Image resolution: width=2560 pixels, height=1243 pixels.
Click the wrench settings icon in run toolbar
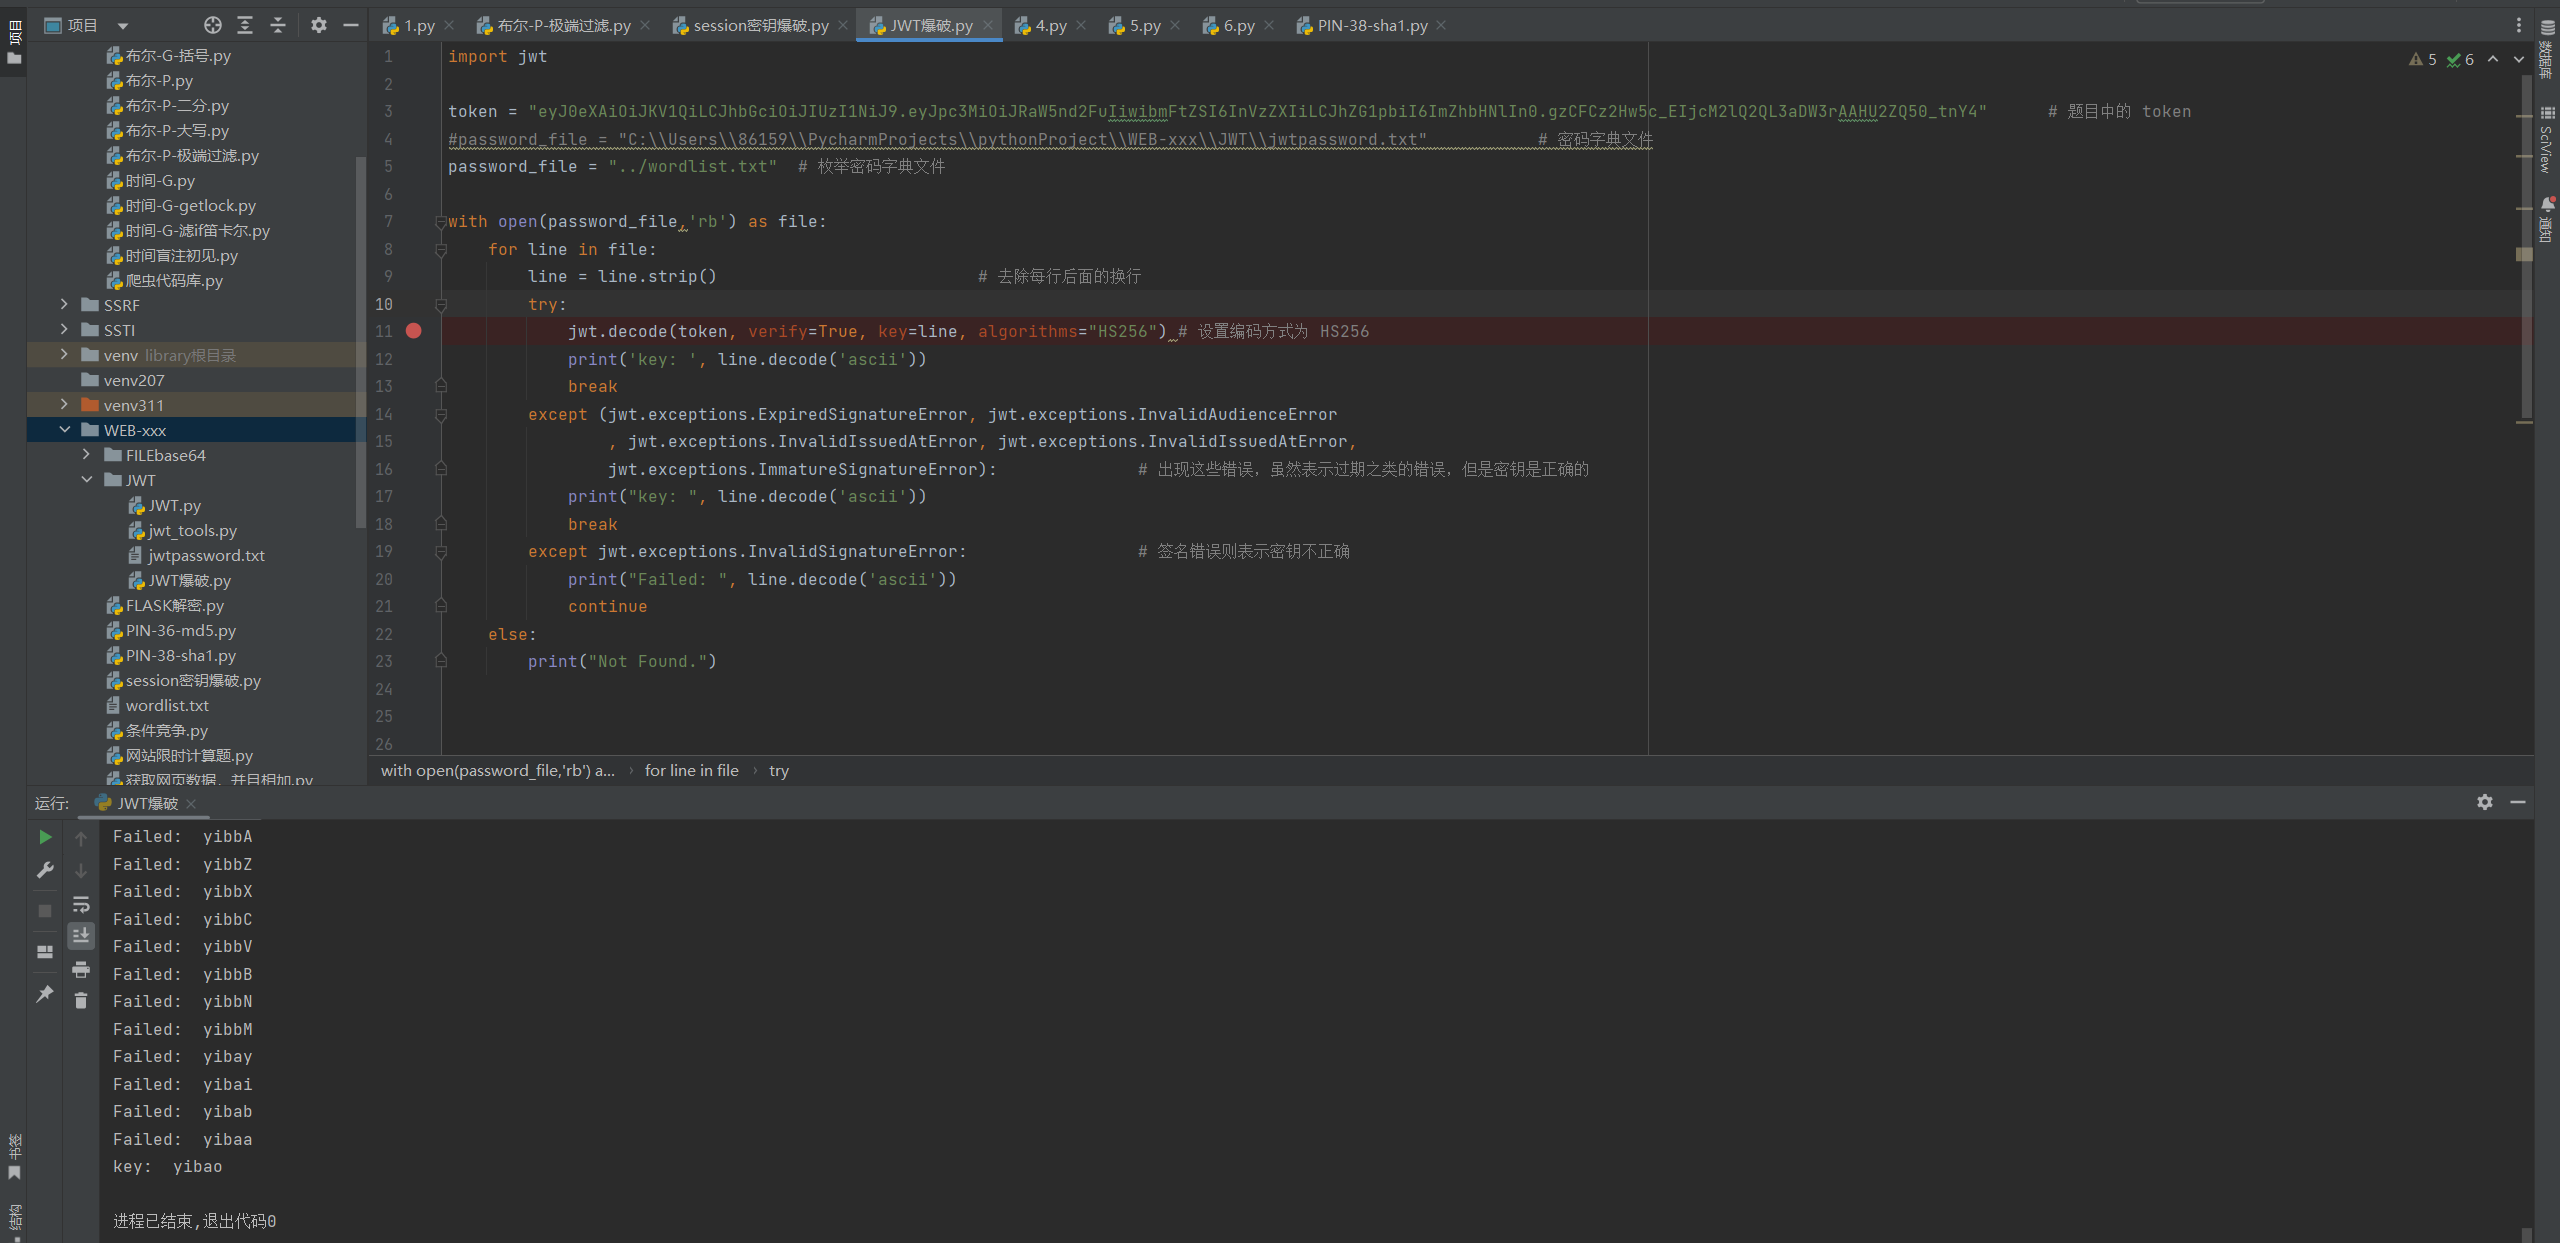click(45, 870)
